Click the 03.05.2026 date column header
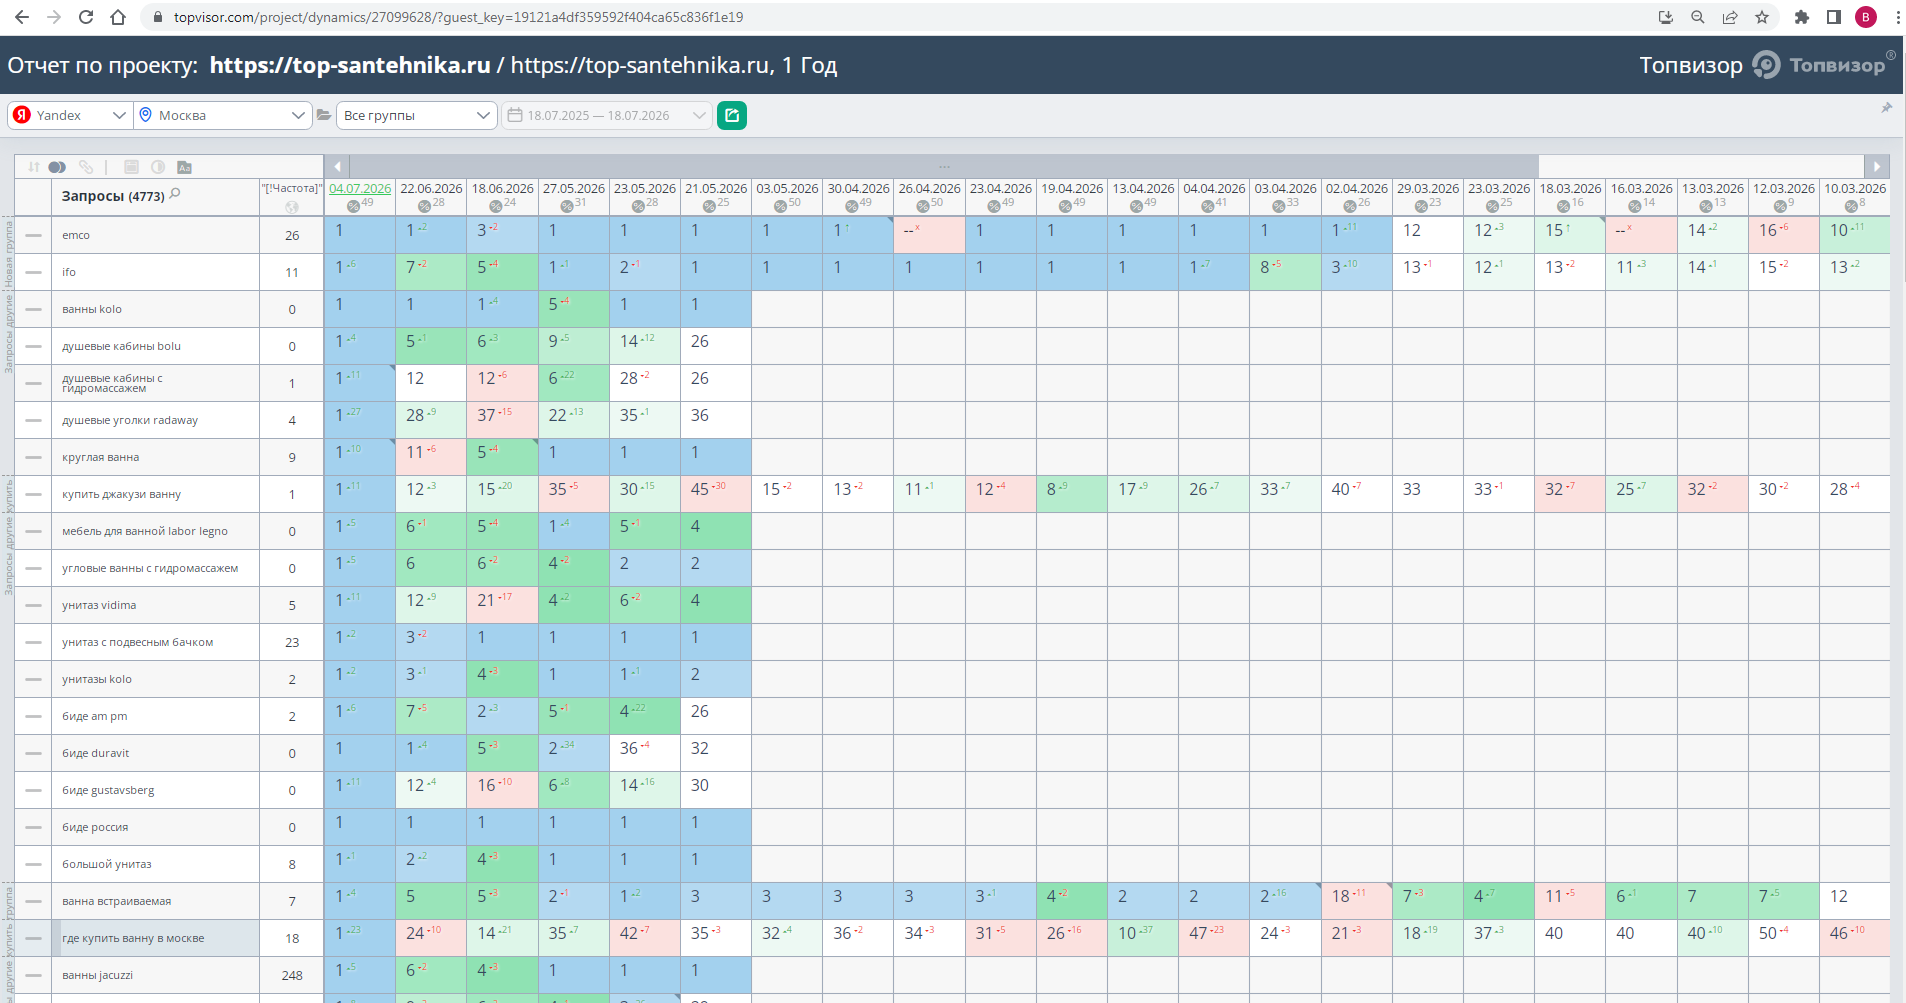The width and height of the screenshot is (1906, 1003). click(787, 188)
